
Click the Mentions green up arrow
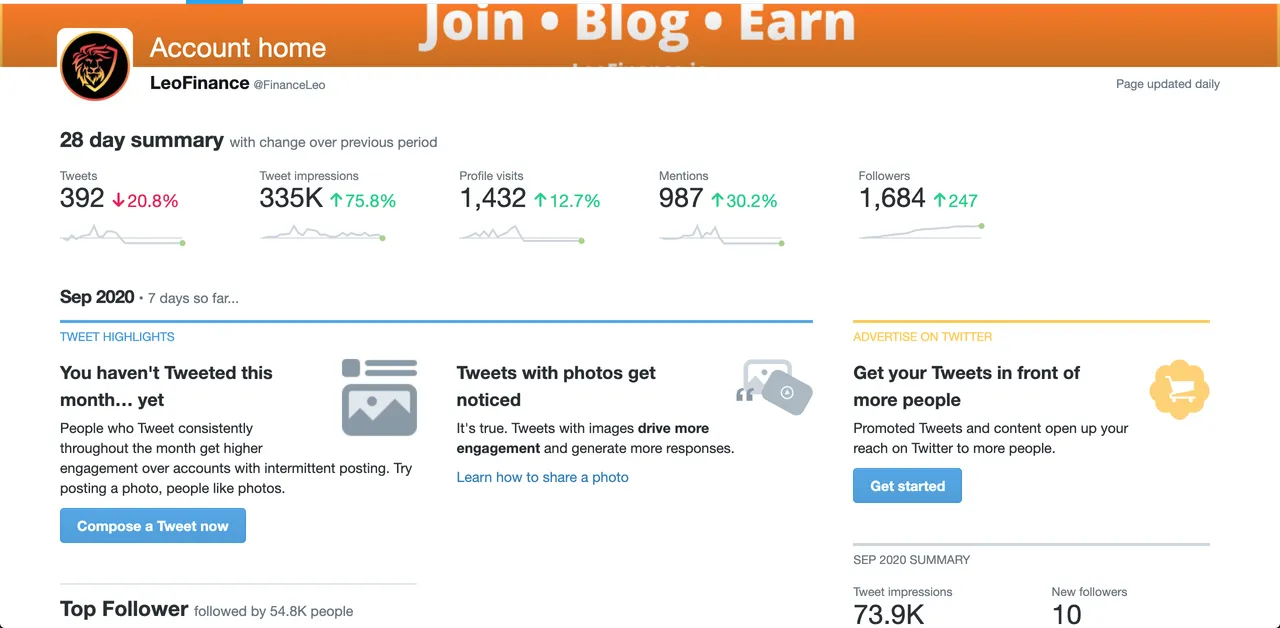(716, 201)
